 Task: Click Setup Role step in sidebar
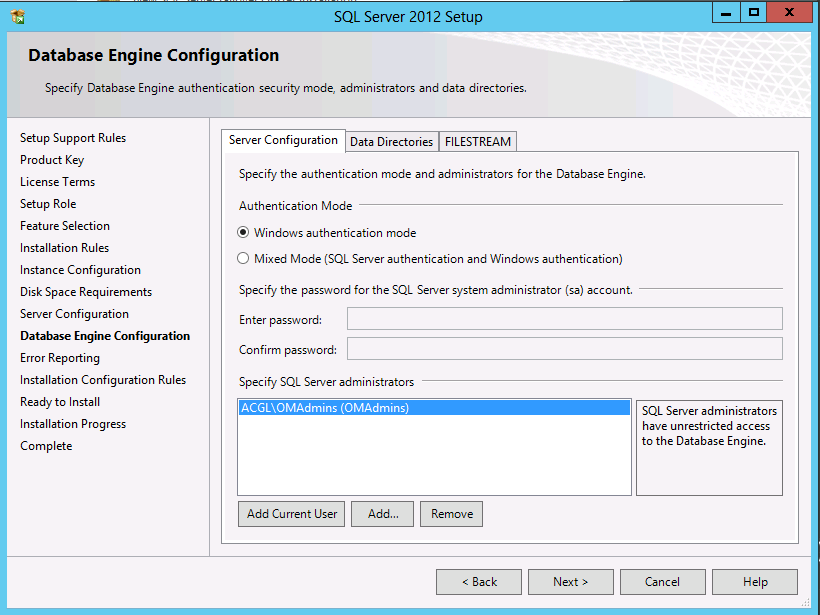click(x=48, y=203)
